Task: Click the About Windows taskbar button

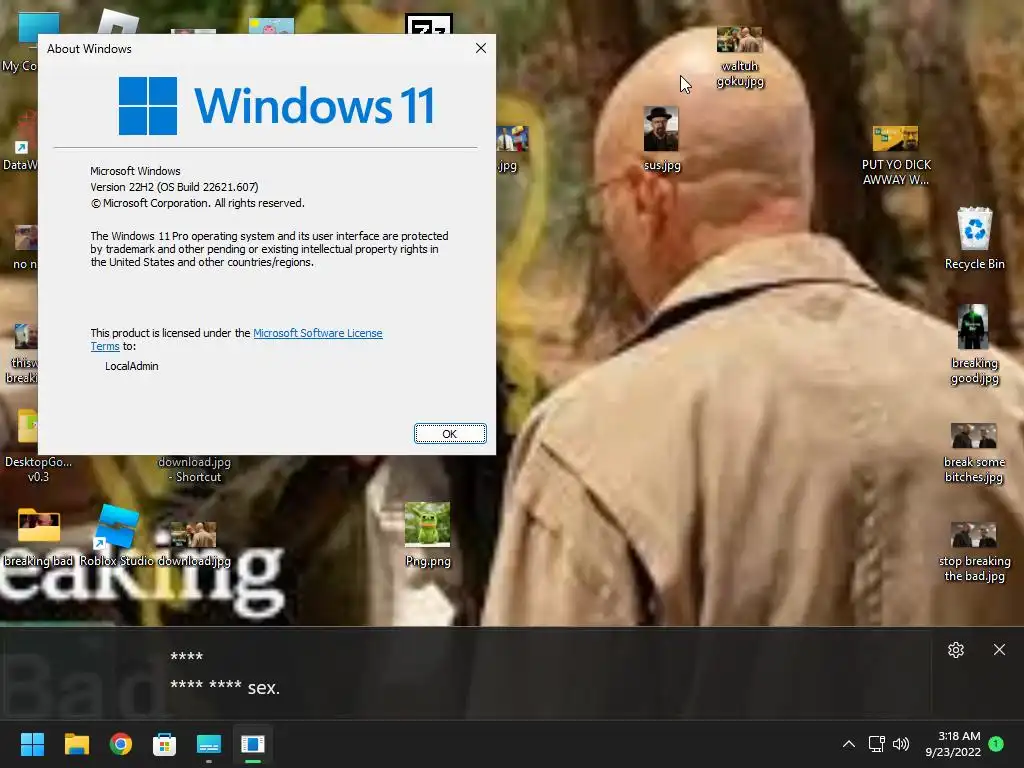Action: coord(253,744)
